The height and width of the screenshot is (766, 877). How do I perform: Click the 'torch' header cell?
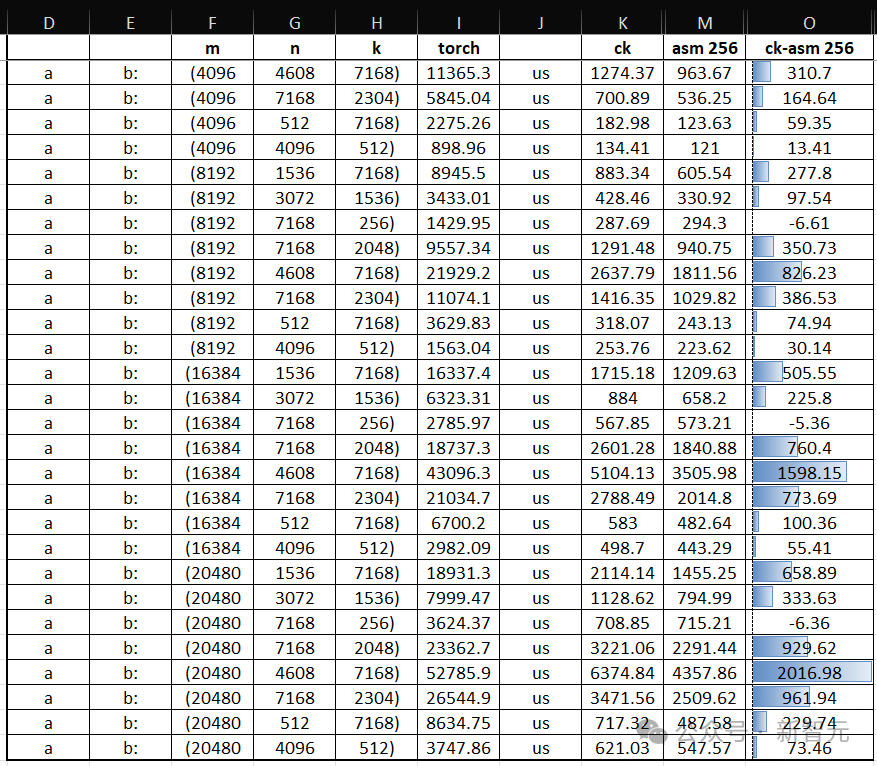458,48
